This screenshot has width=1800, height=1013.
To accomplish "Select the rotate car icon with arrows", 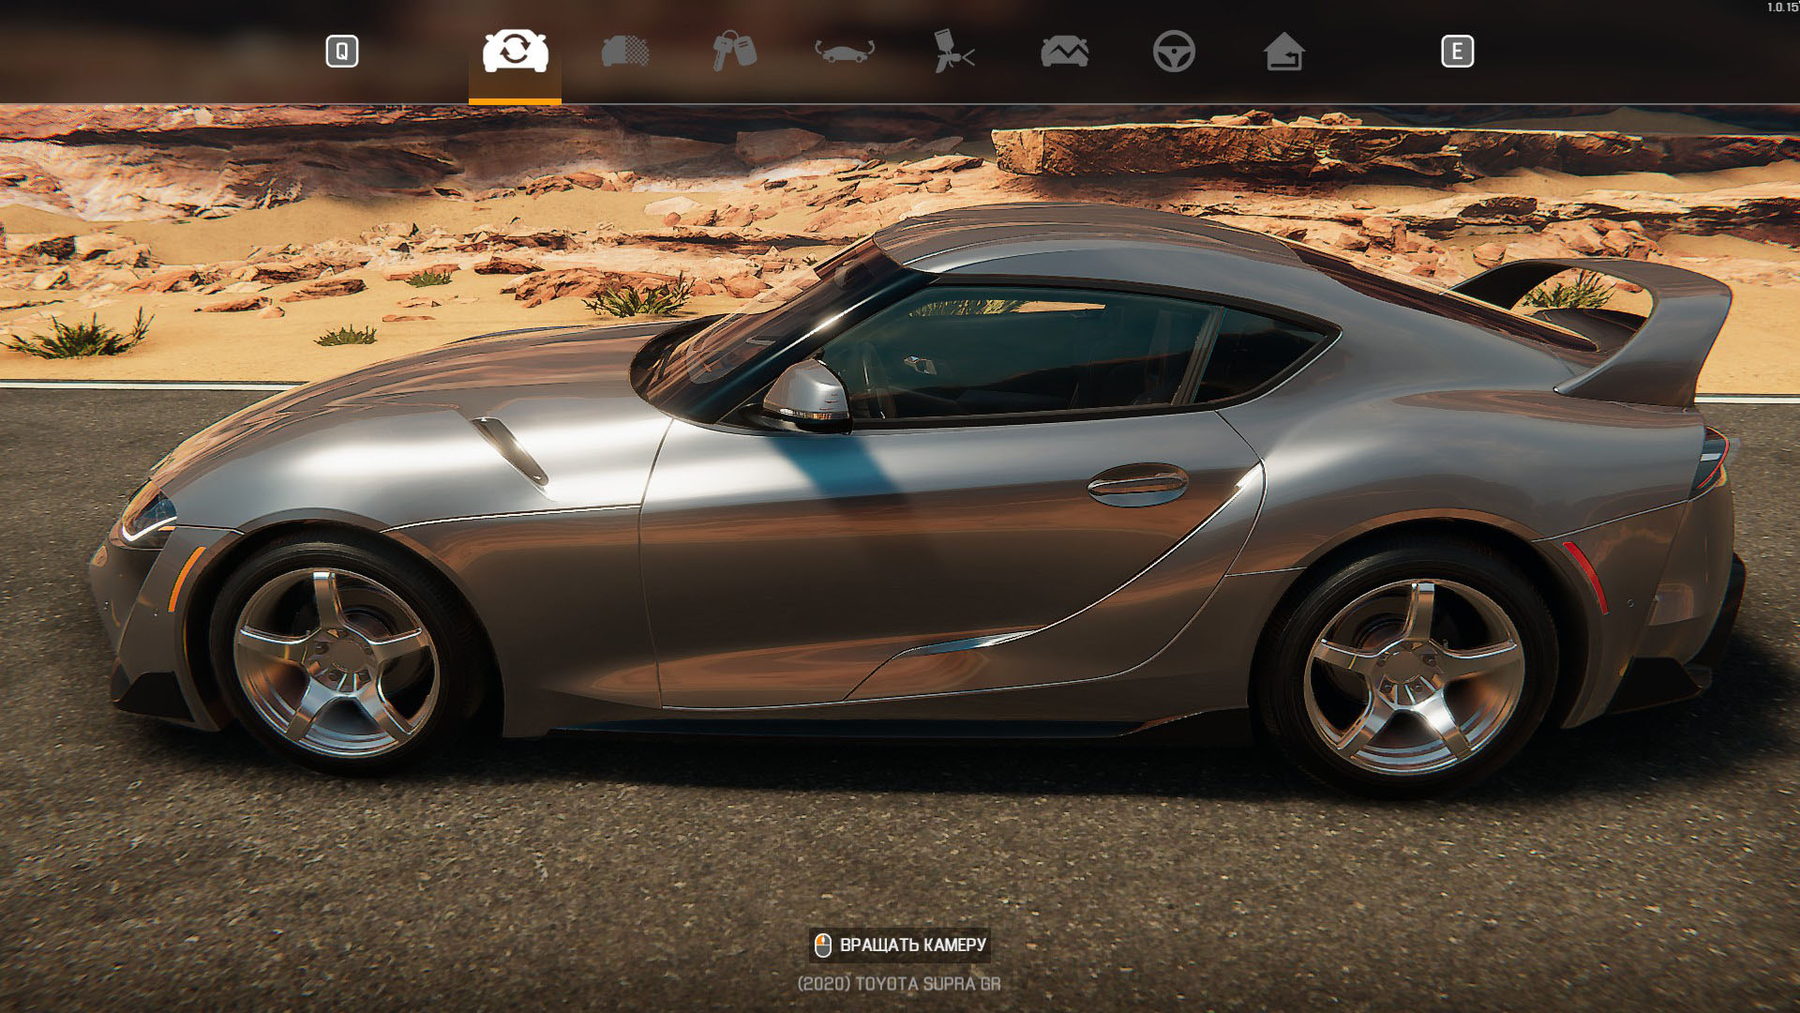I will (x=844, y=51).
